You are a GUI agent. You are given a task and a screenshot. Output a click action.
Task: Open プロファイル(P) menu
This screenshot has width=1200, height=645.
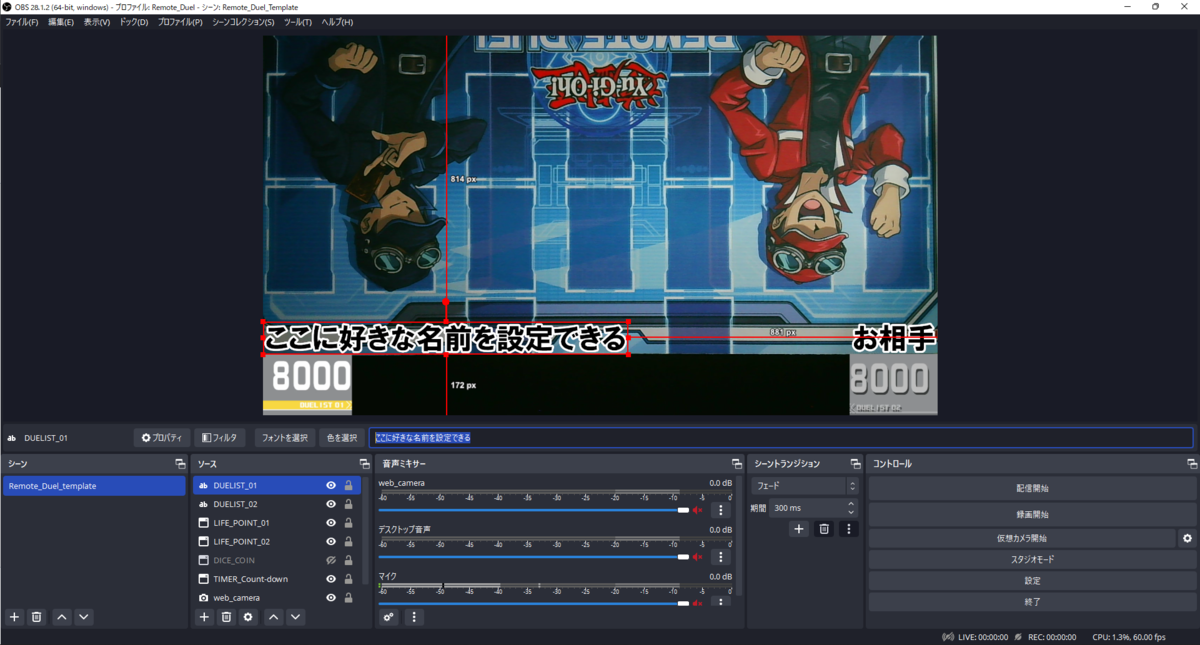click(180, 22)
